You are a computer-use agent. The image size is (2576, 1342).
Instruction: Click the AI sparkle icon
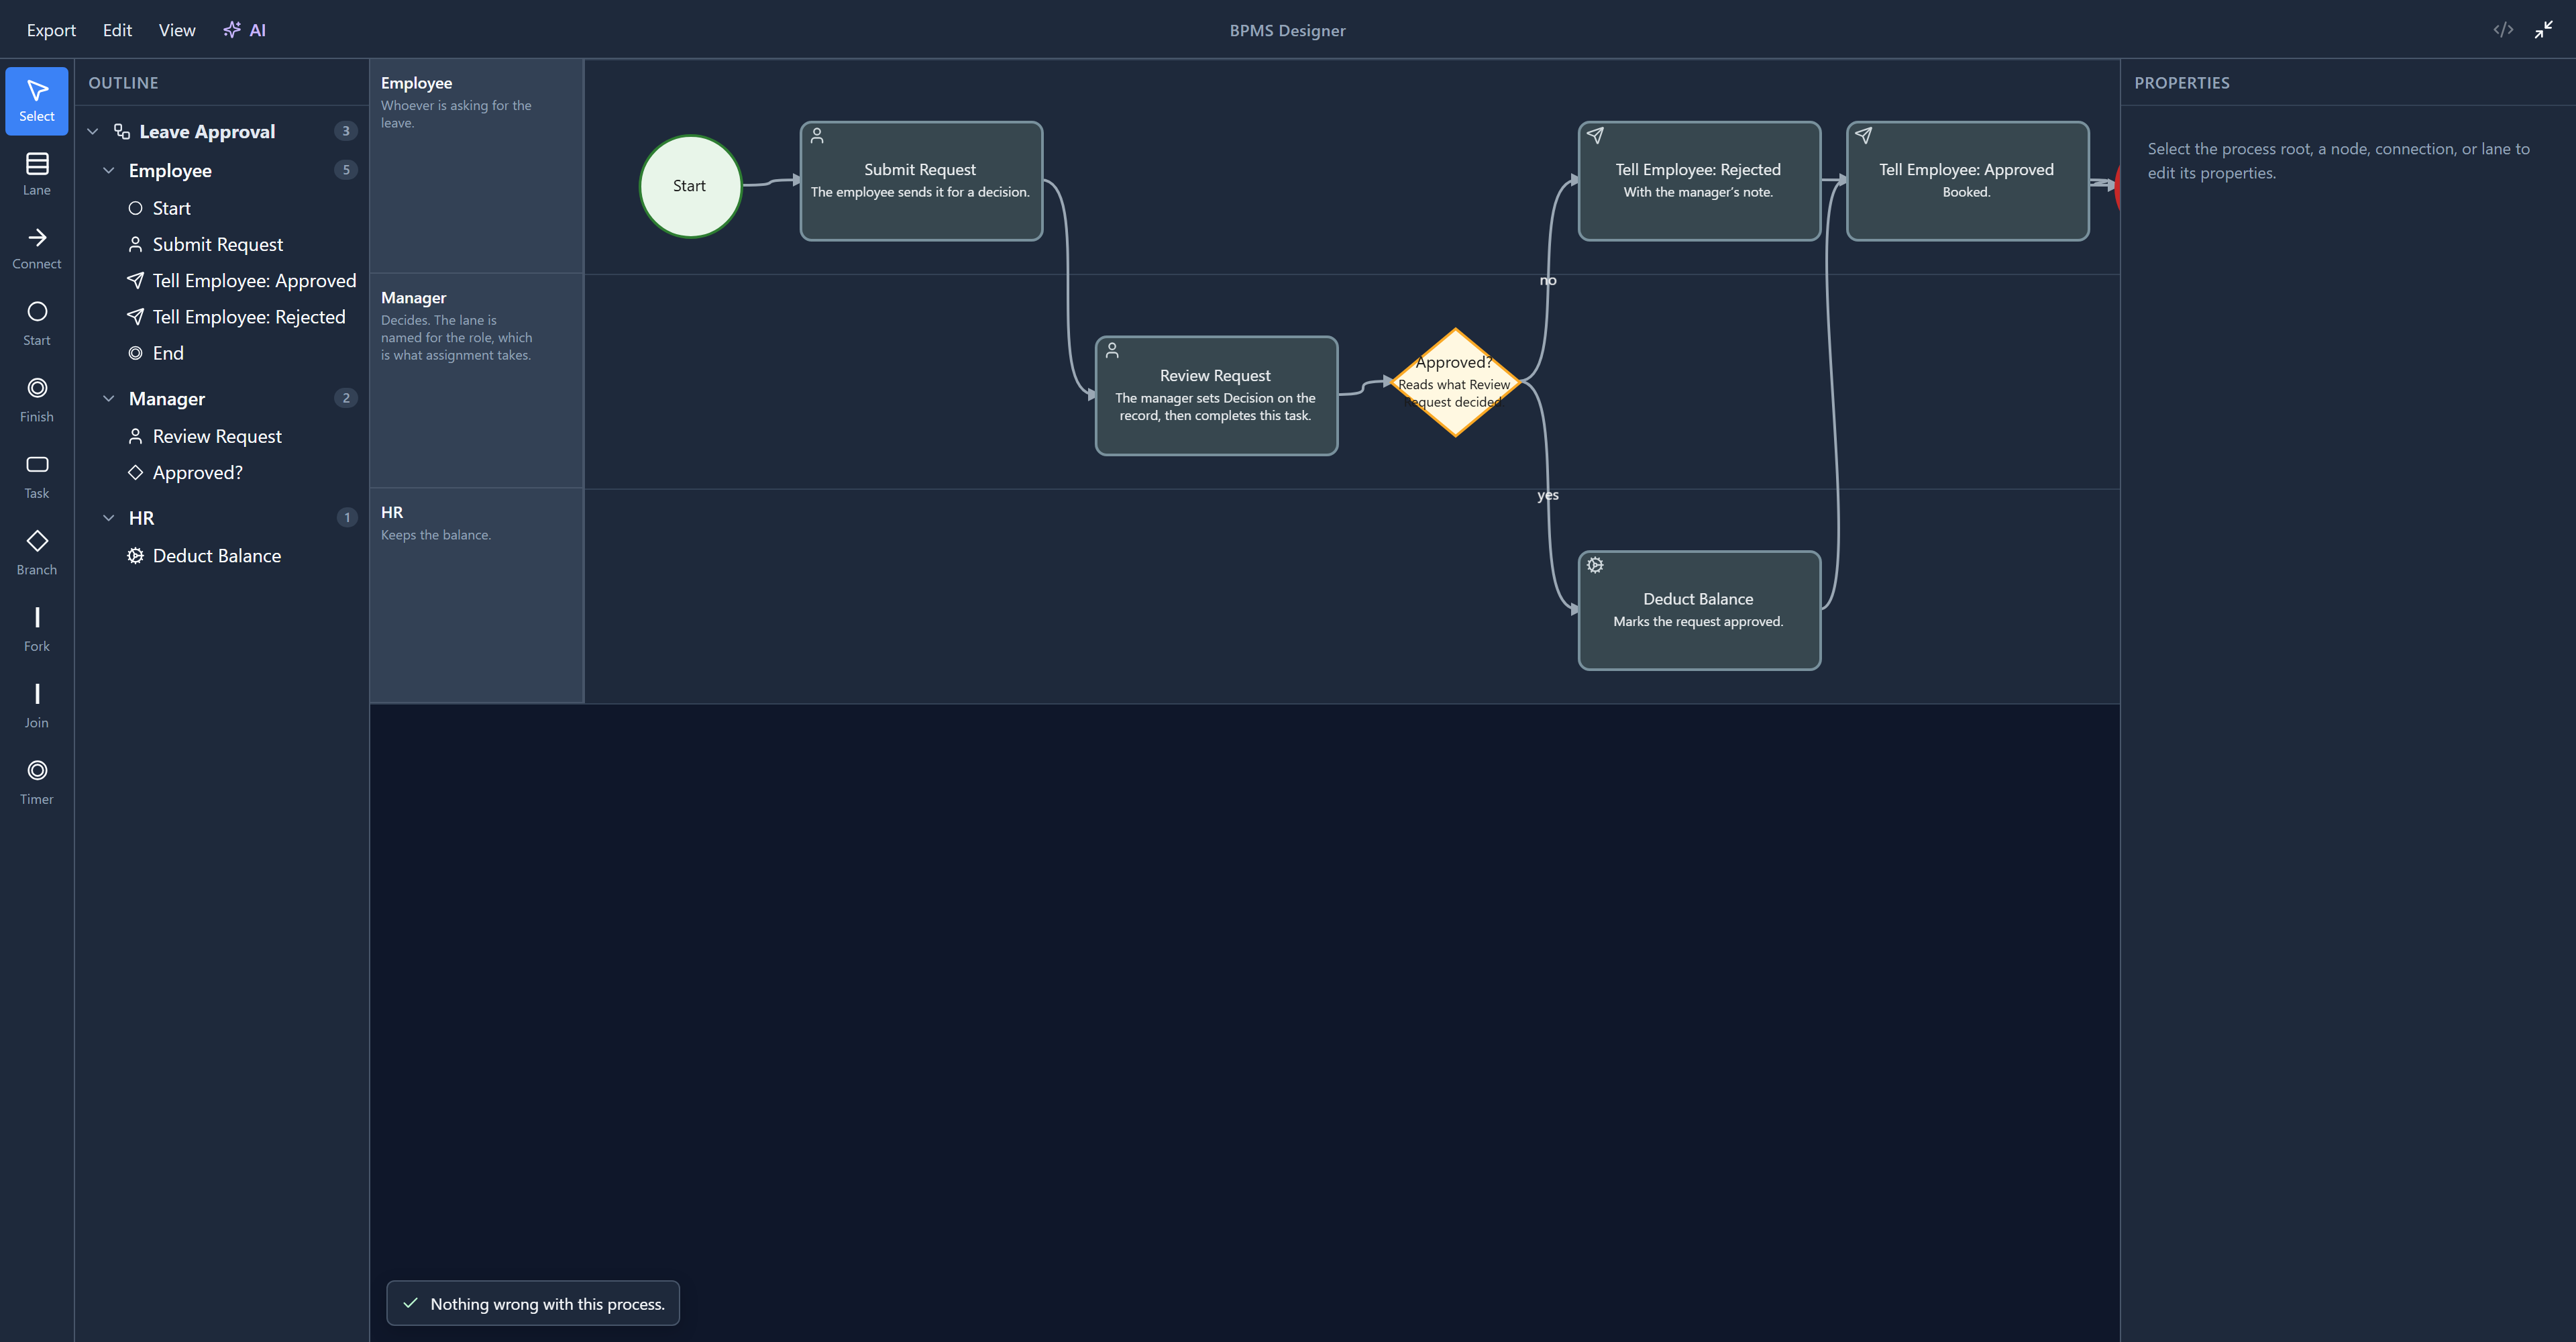[232, 30]
